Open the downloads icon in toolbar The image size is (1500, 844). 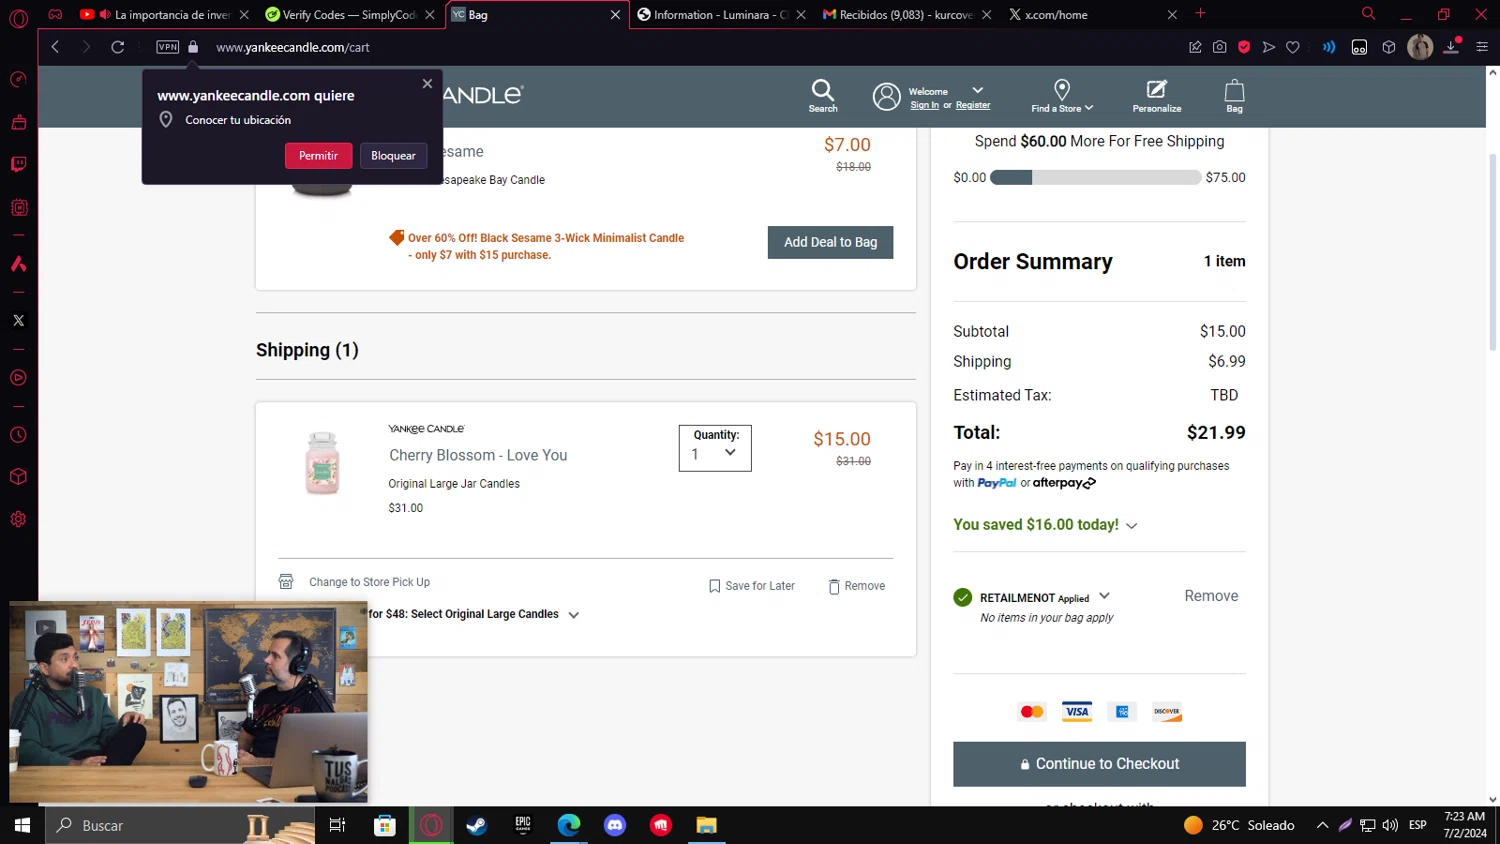pos(1451,47)
